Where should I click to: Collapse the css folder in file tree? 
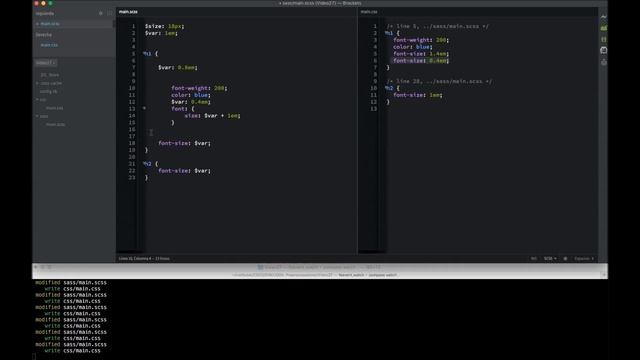tap(37, 100)
